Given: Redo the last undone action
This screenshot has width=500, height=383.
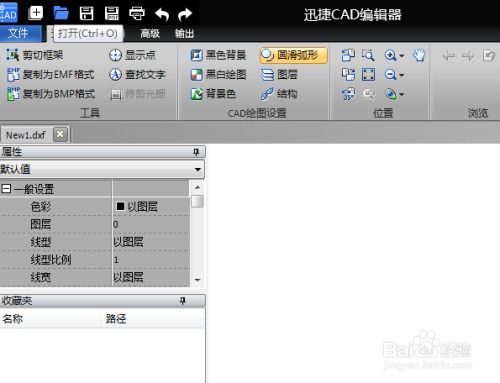Looking at the screenshot, I should (185, 14).
